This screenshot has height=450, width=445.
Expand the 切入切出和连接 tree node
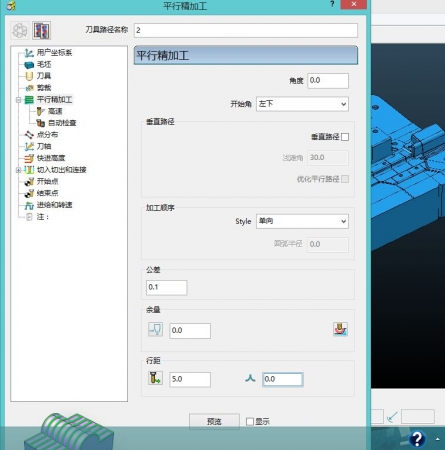click(x=18, y=170)
